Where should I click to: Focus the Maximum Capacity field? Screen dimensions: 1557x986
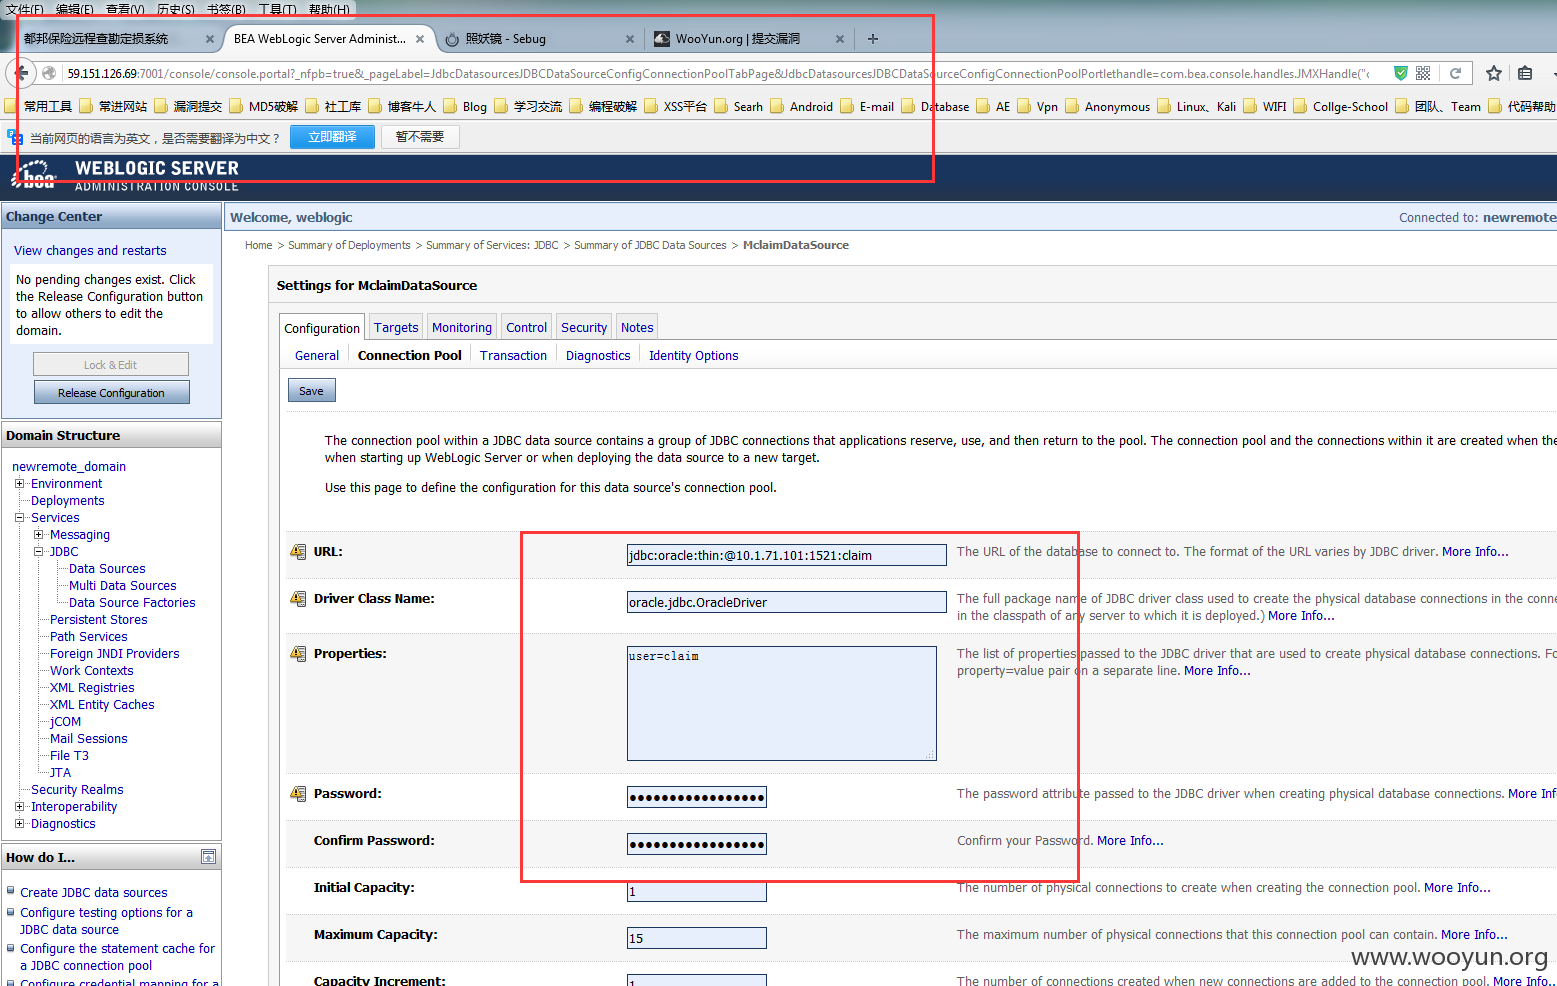[697, 938]
